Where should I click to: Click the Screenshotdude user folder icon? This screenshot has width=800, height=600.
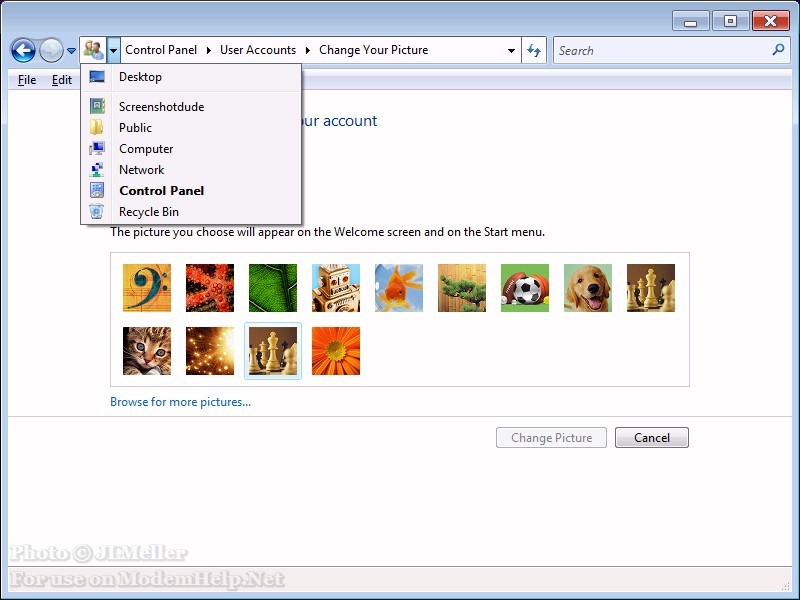tap(97, 106)
